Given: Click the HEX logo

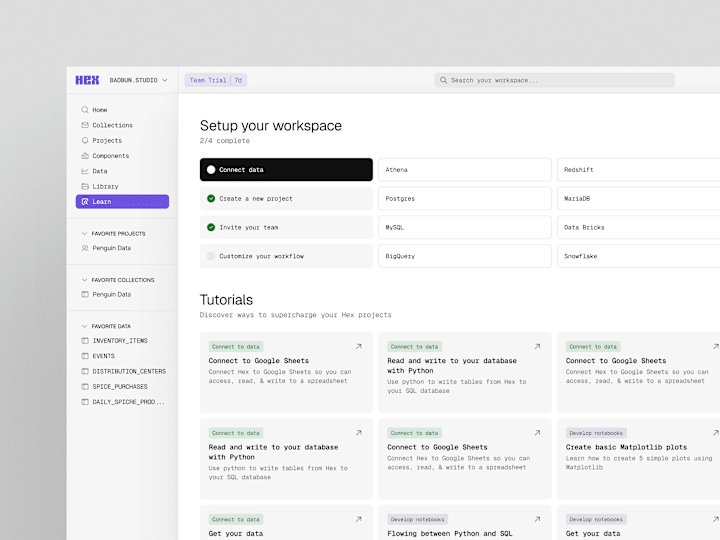Looking at the screenshot, I should (x=87, y=80).
